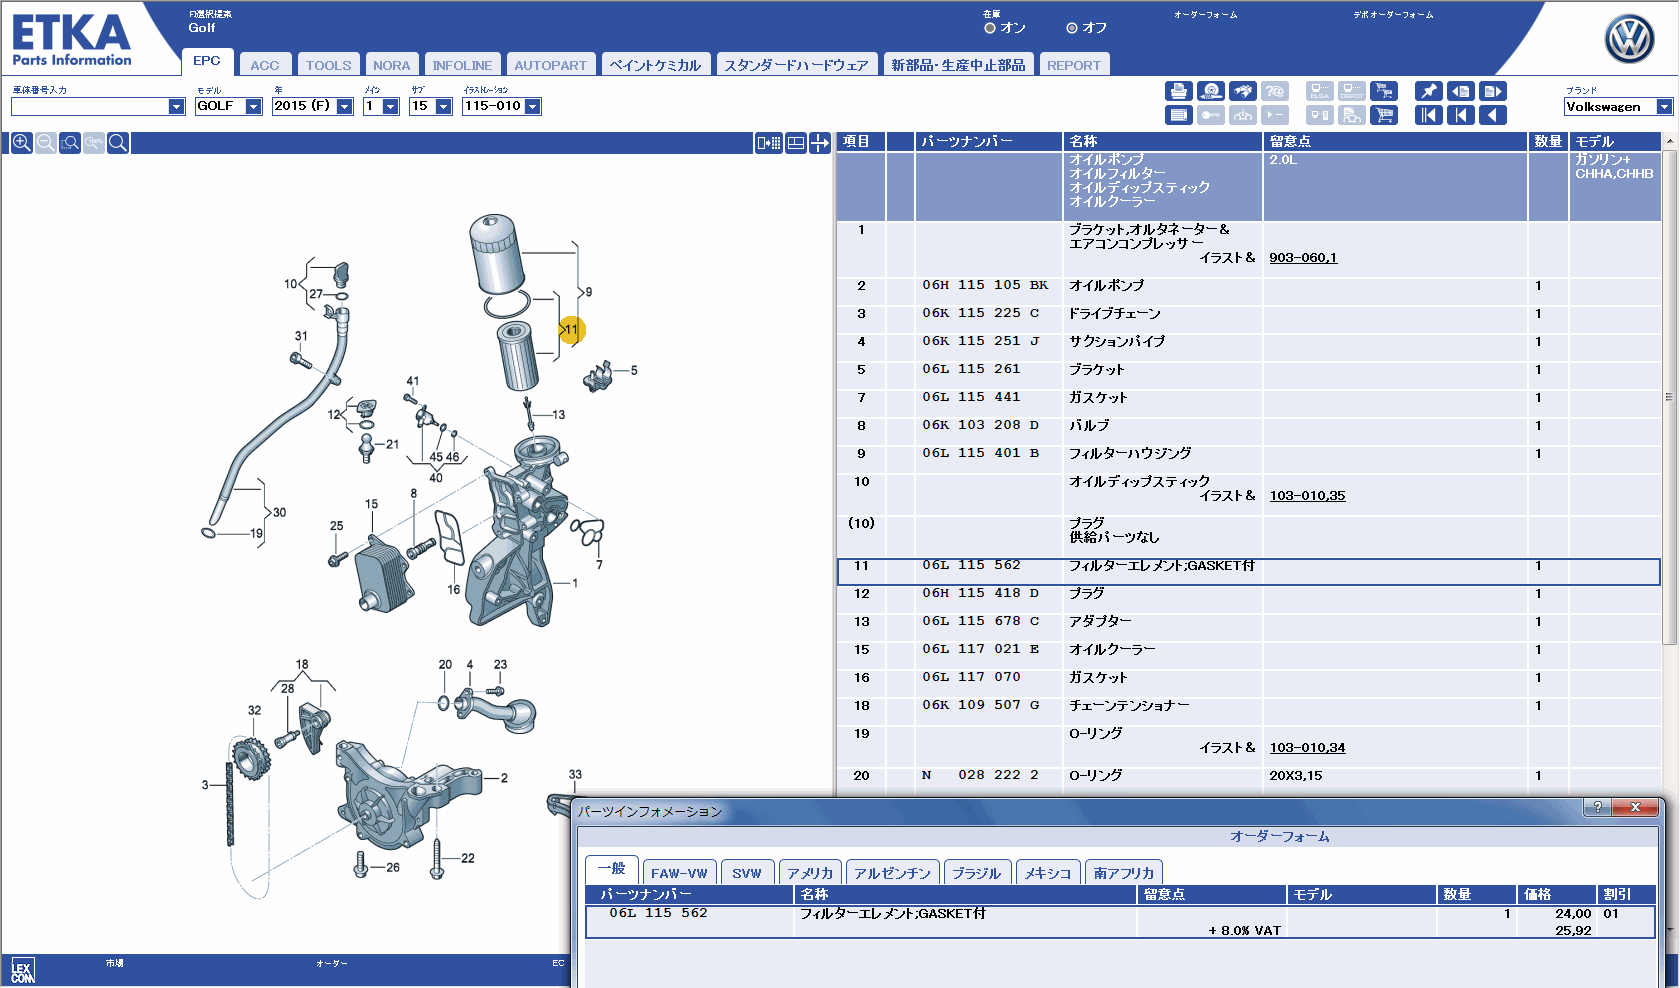Open the subgroup dropdown showing 15

(444, 106)
